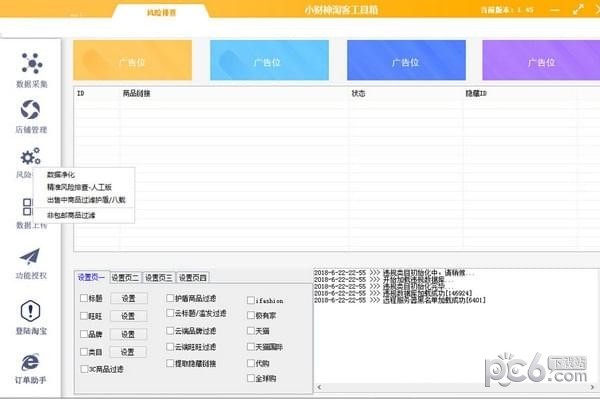
Task: Switch to the 设置页三 tab
Action: pyautogui.click(x=159, y=278)
